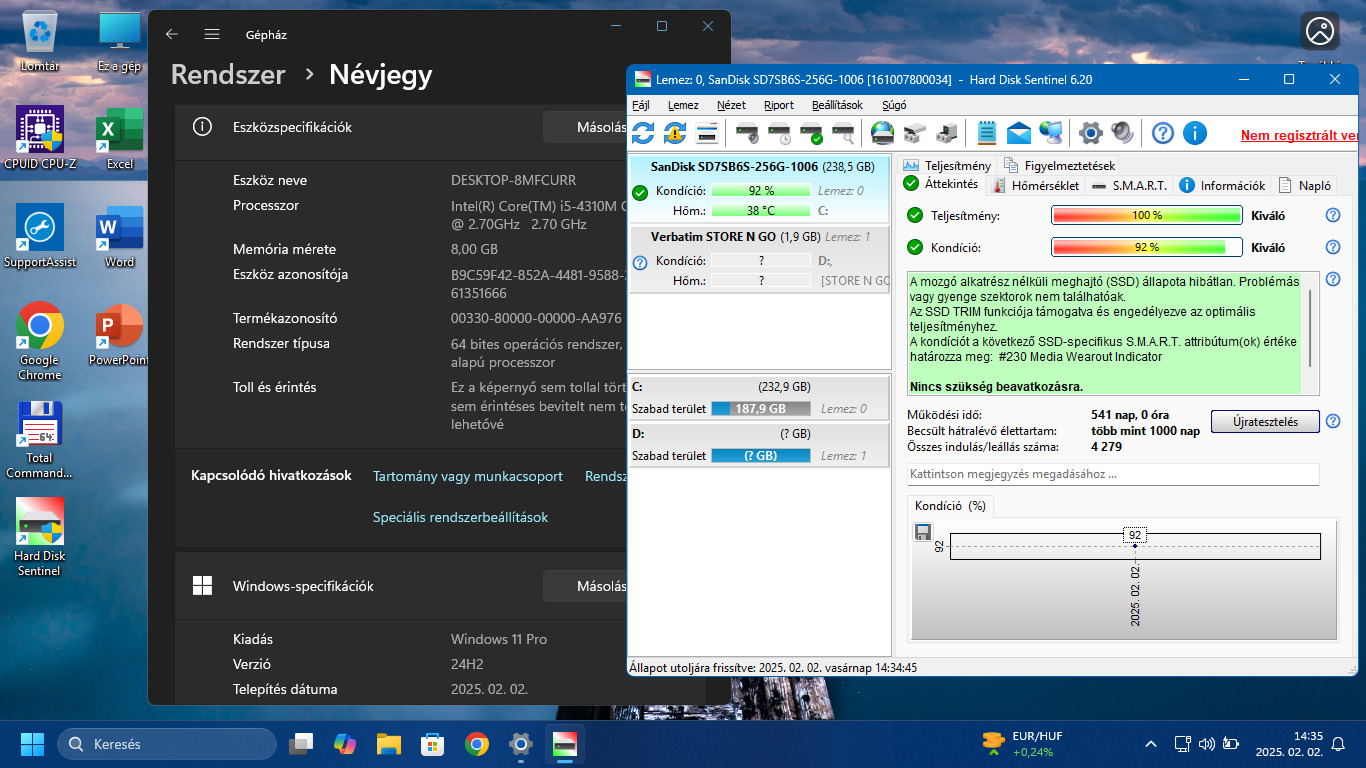Image resolution: width=1366 pixels, height=768 pixels.
Task: Open the SupportAssist desktop icon
Action: (x=40, y=236)
